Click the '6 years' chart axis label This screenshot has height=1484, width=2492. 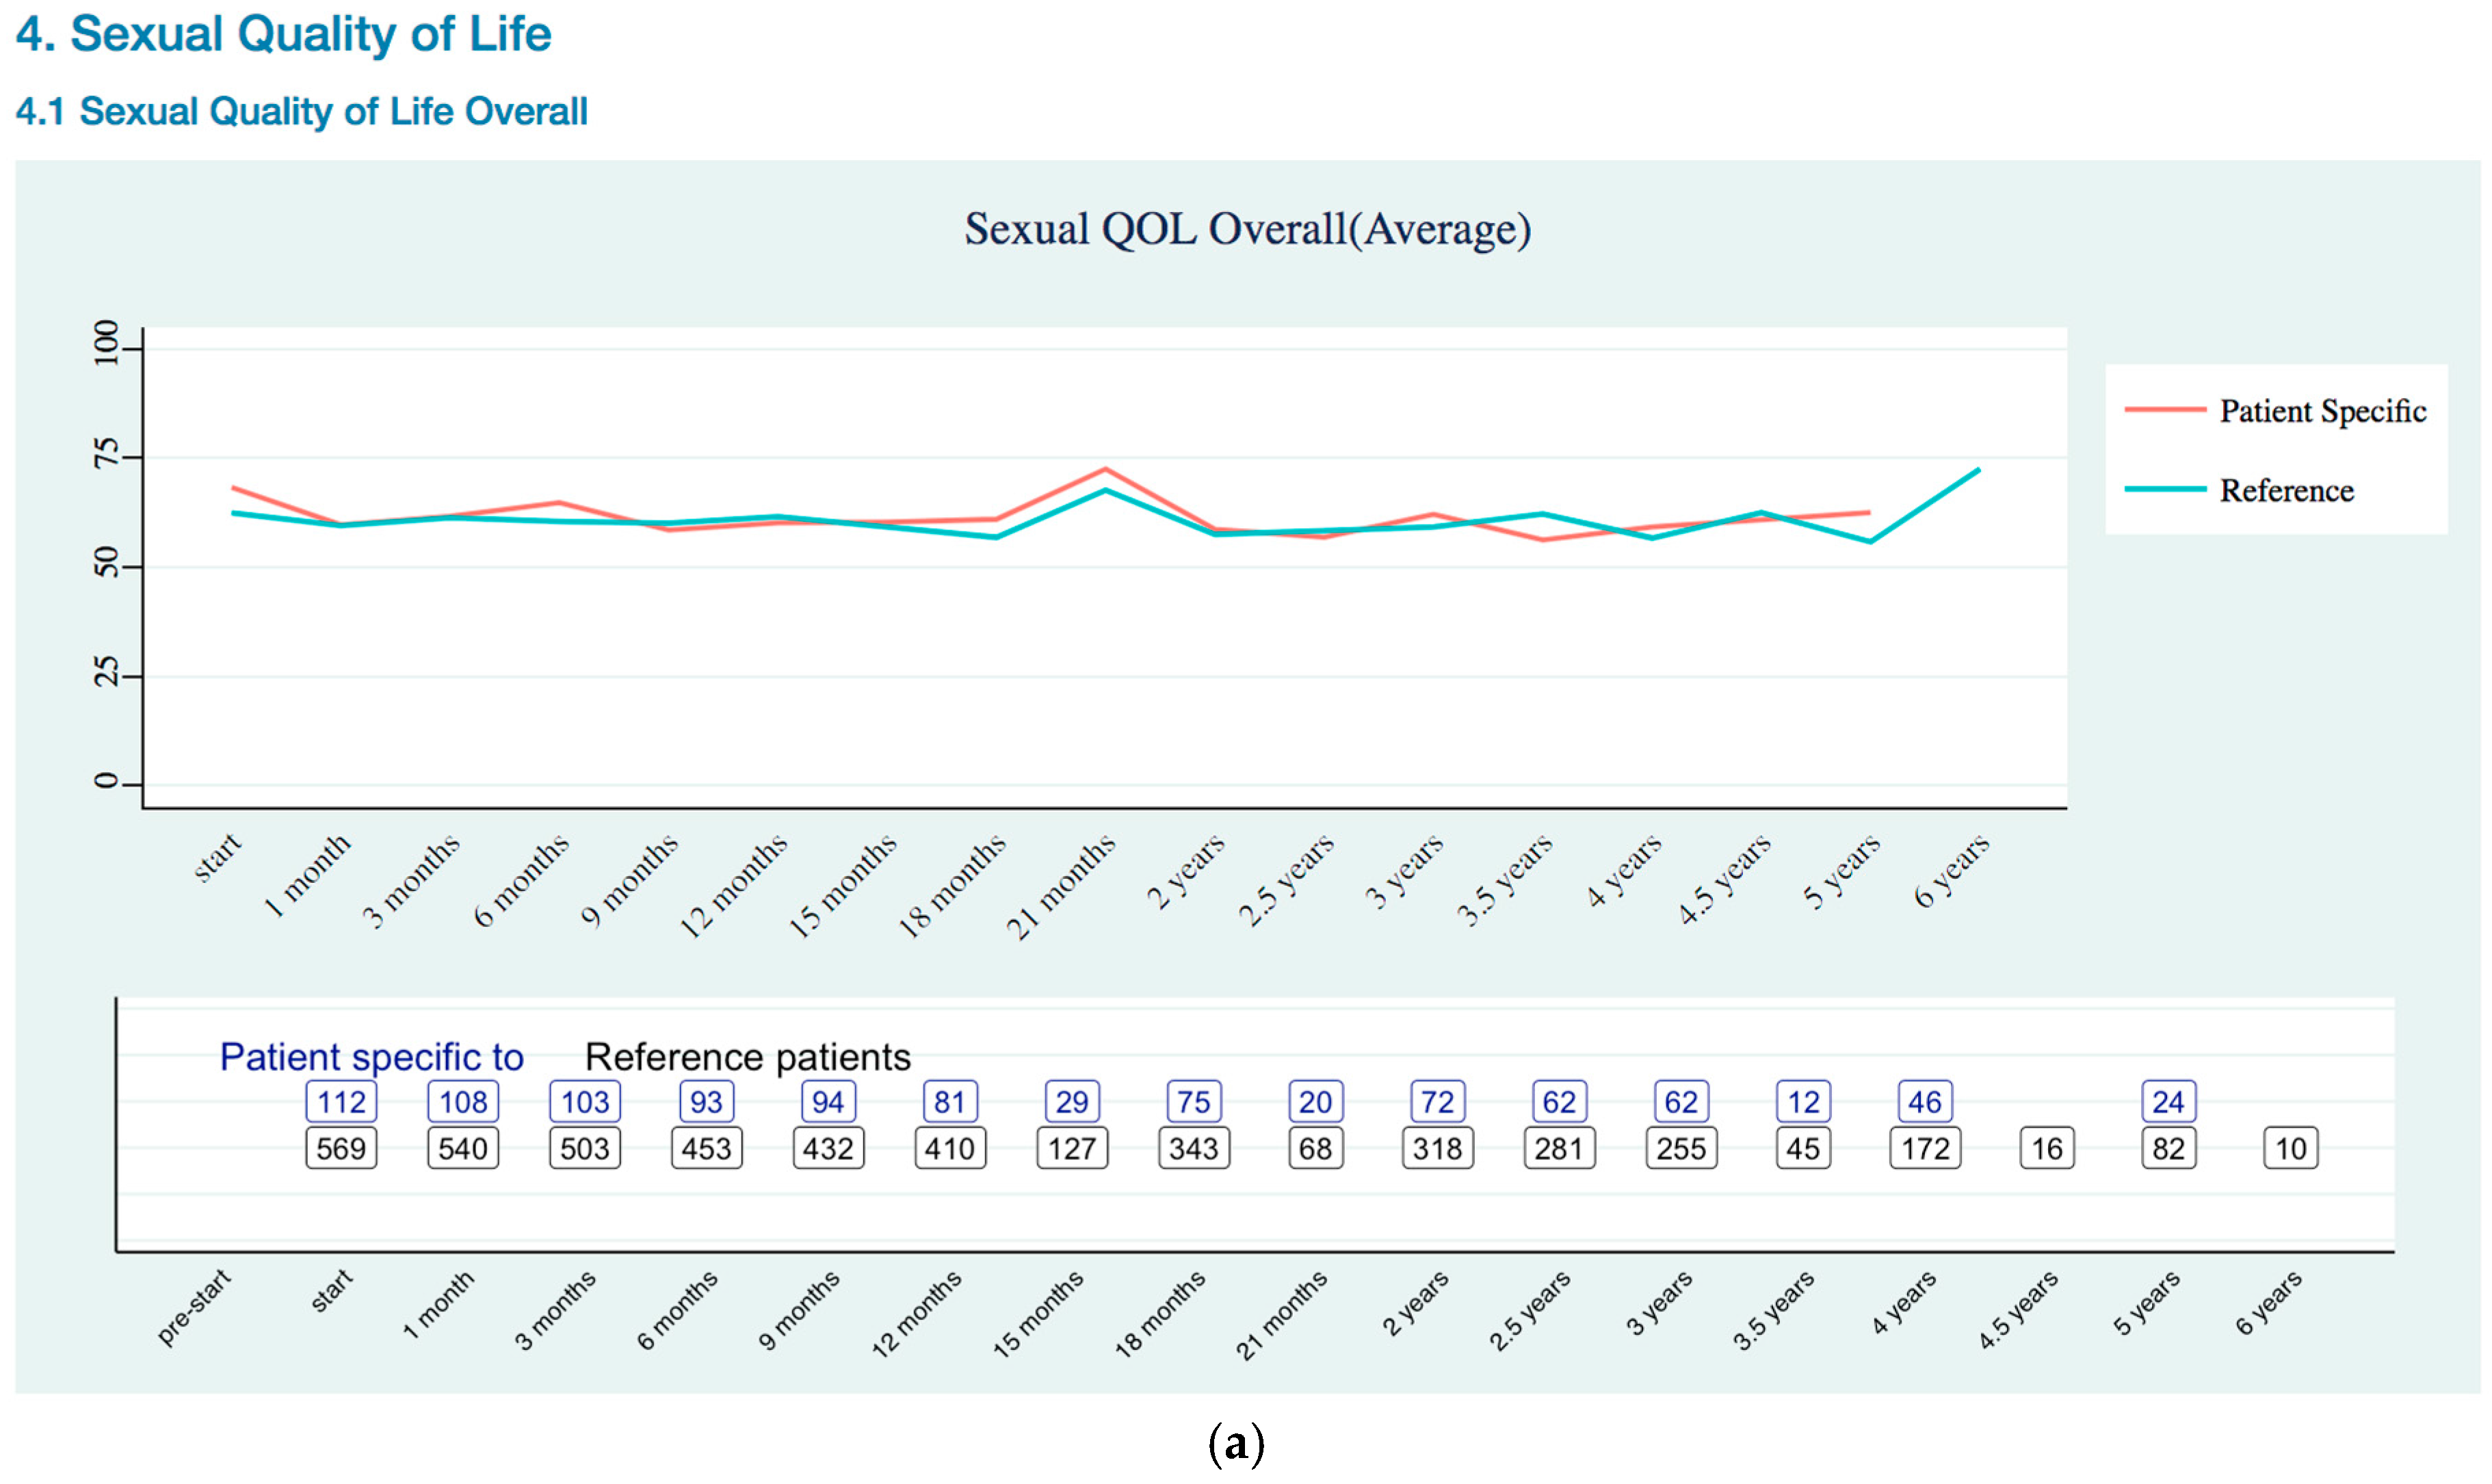pyautogui.click(x=1951, y=871)
